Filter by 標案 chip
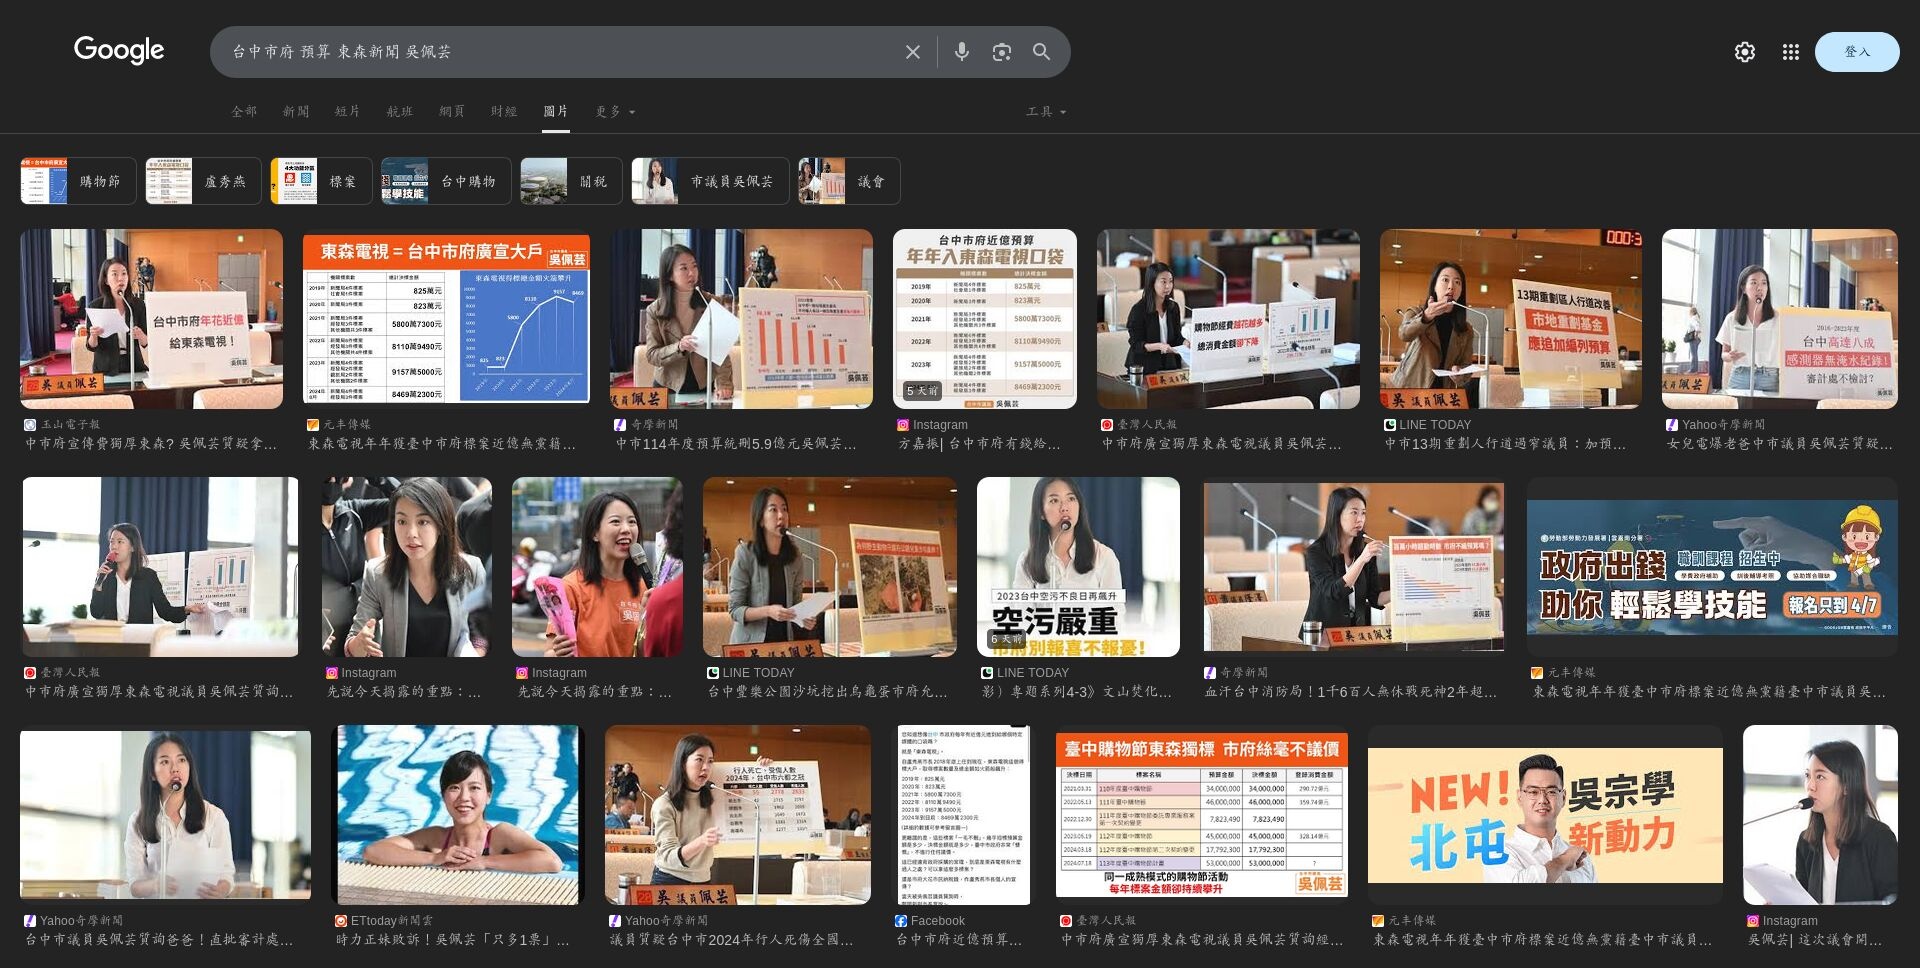 321,181
